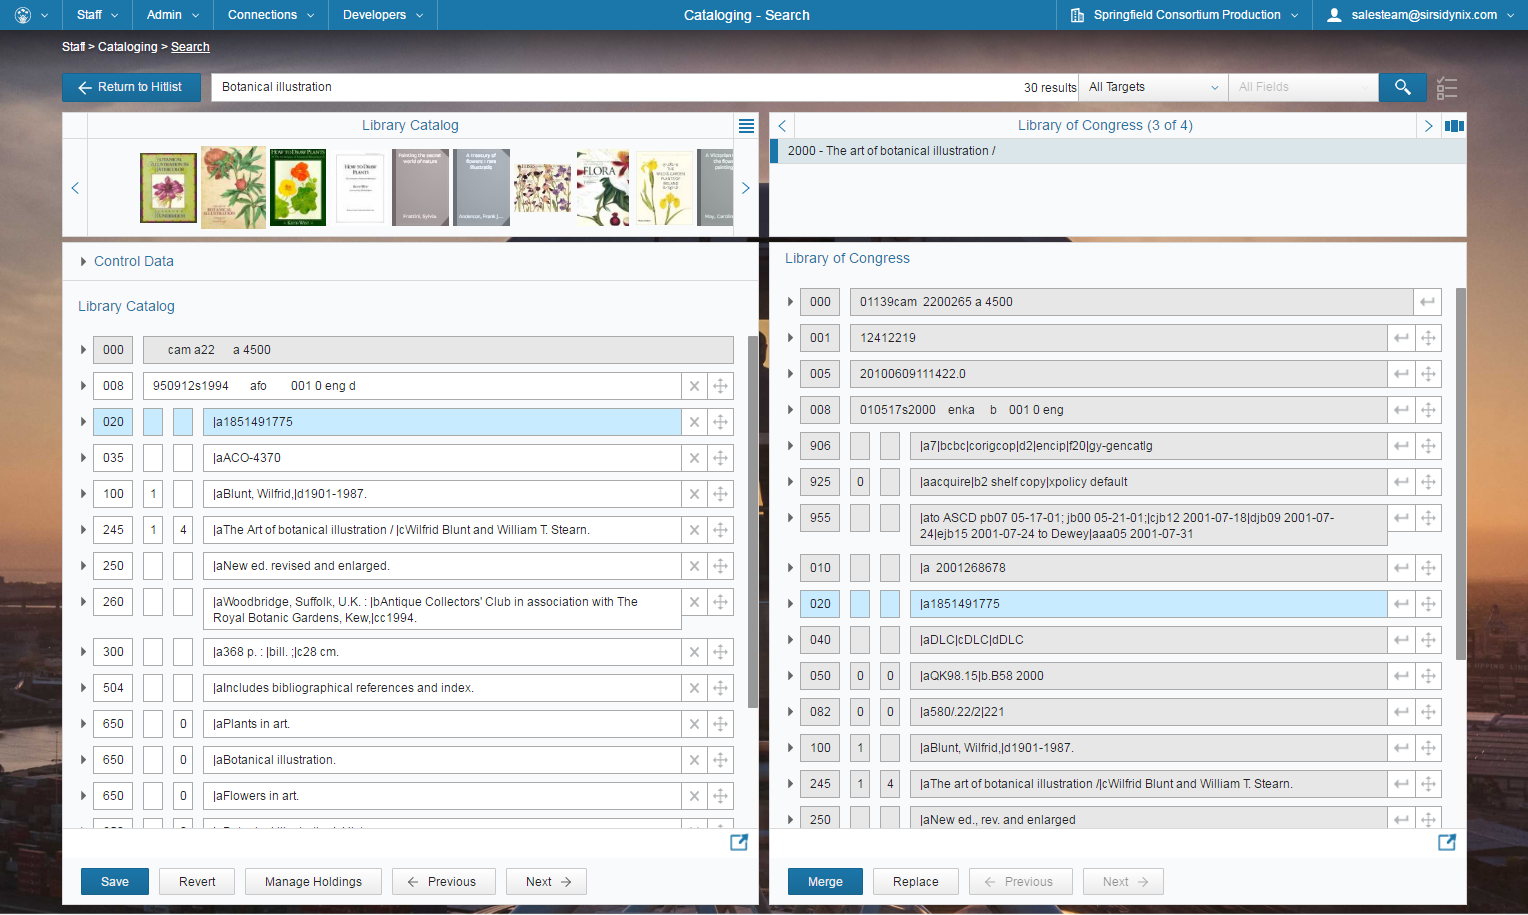Viewport: 1528px width, 915px height.
Task: Save the Library Catalog record
Action: (x=115, y=882)
